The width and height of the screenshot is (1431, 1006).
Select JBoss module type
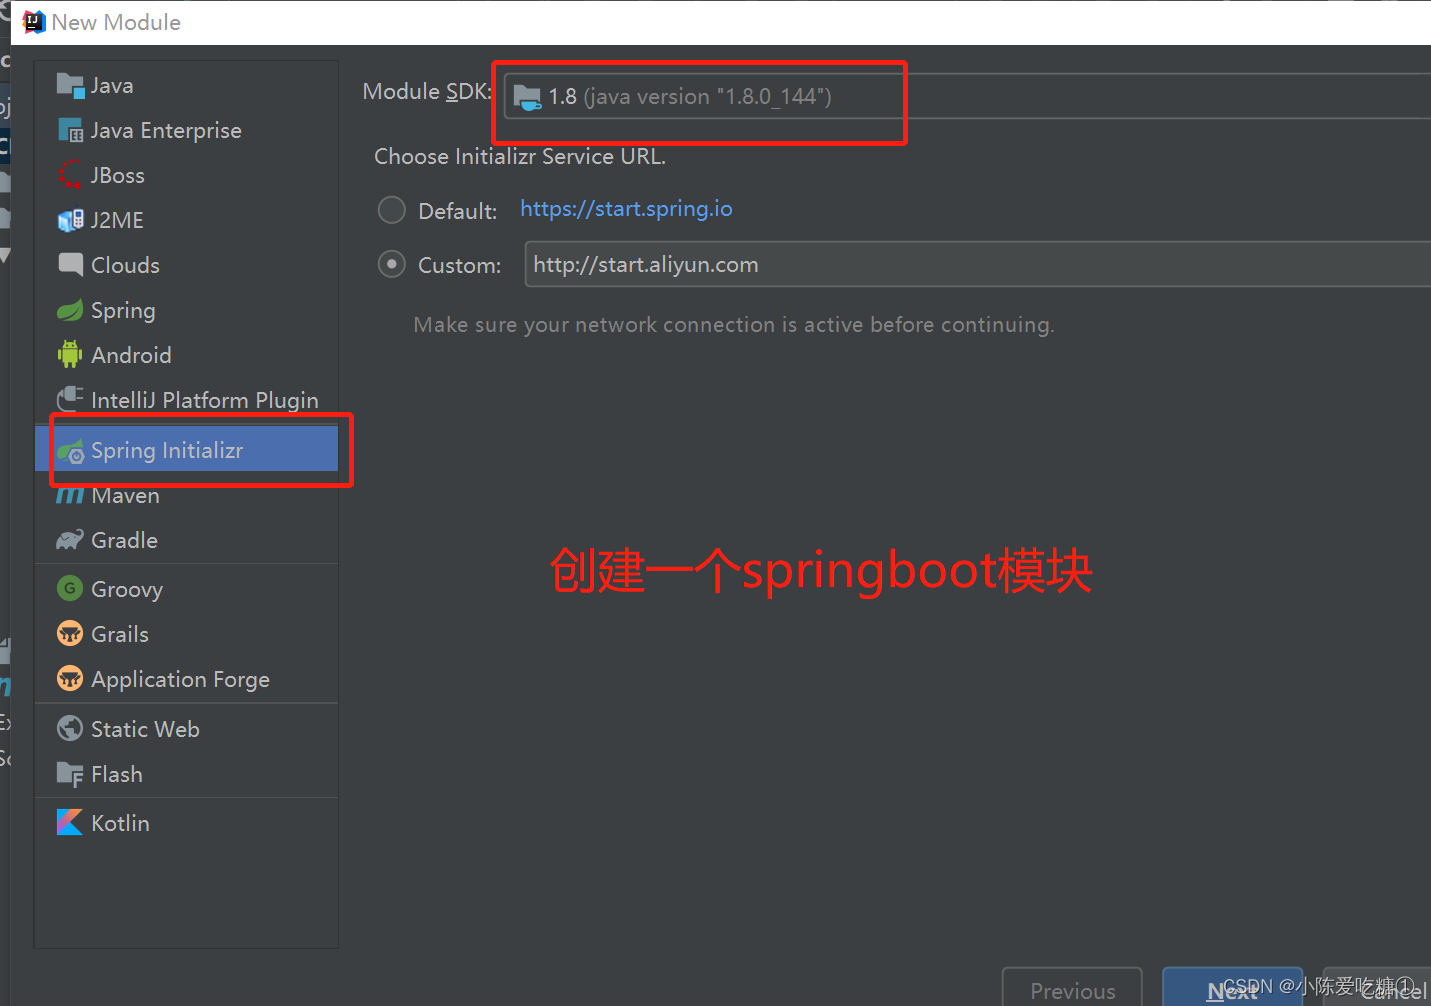187,176
